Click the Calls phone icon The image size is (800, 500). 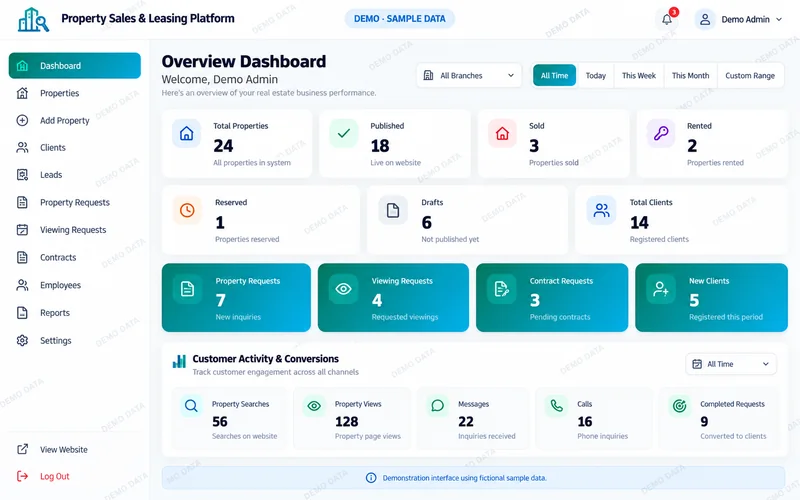557,406
